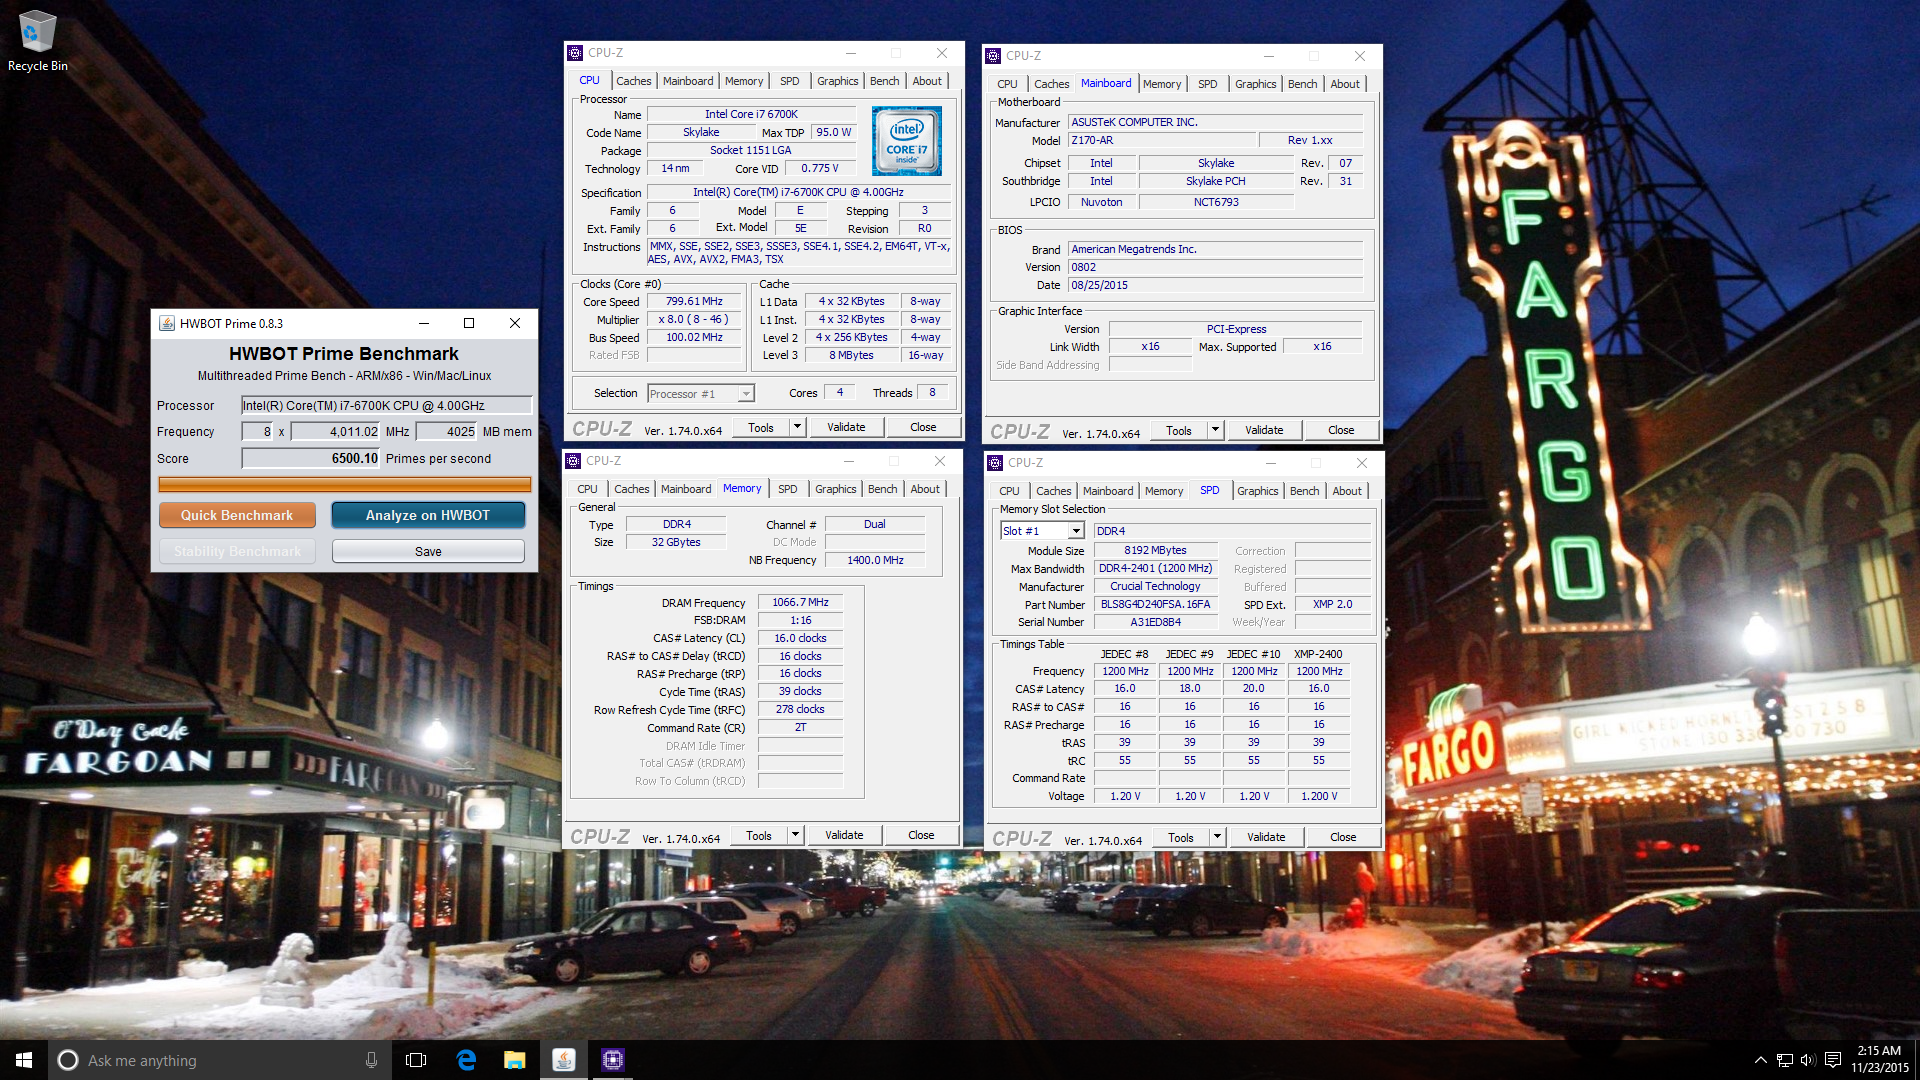Open About tab in the SPD window
This screenshot has height=1080, width=1920.
tap(1347, 491)
